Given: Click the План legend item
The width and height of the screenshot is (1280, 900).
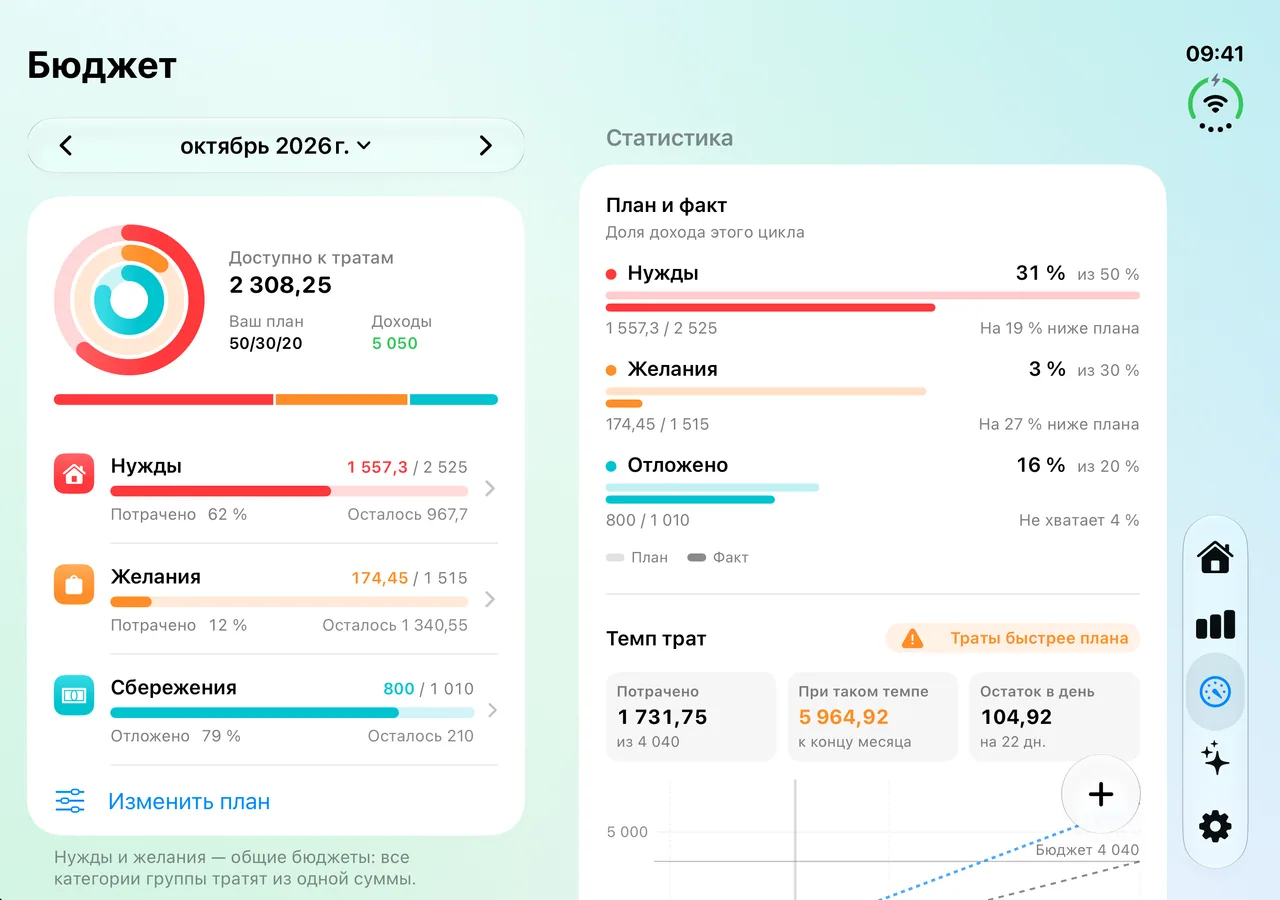Looking at the screenshot, I should click(x=637, y=557).
